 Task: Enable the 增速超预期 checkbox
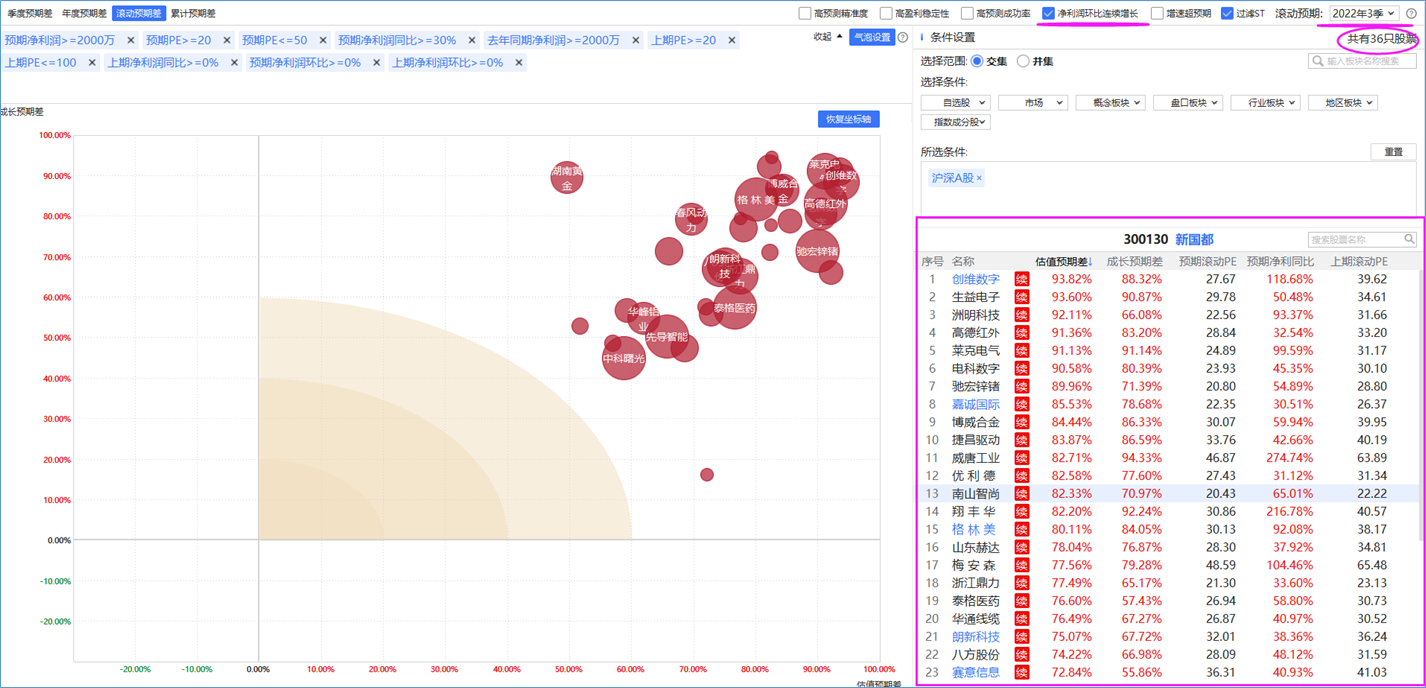click(x=1157, y=13)
